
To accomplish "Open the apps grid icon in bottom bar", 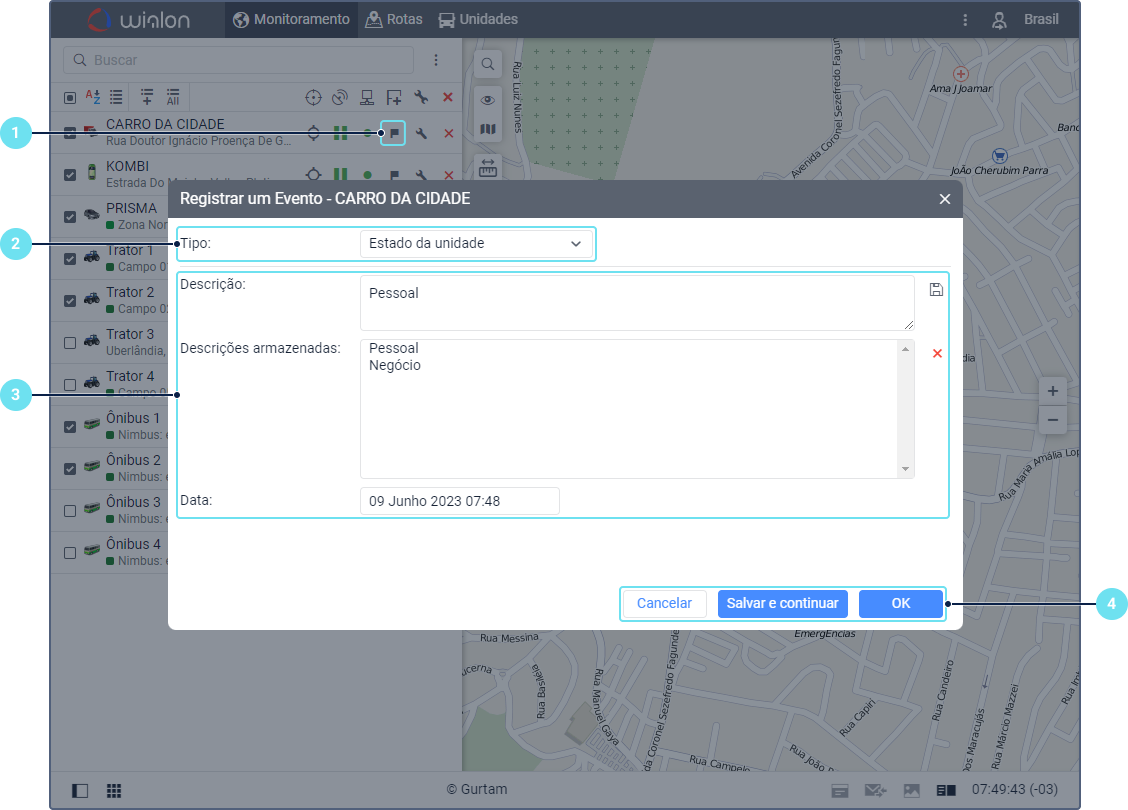I will point(114,790).
